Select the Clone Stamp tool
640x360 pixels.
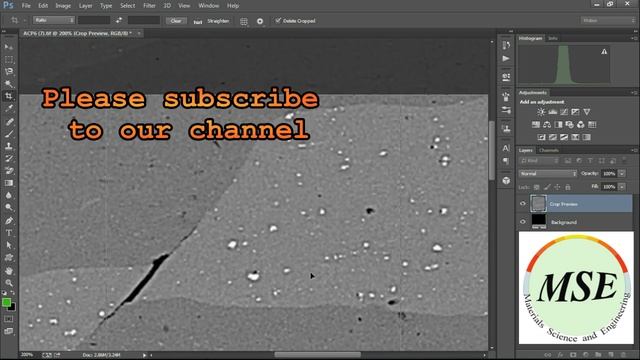tap(9, 146)
